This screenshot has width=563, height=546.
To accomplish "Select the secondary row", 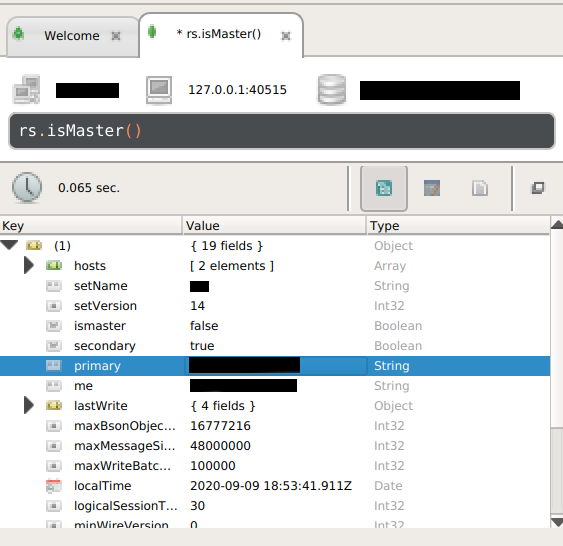I will (275, 346).
